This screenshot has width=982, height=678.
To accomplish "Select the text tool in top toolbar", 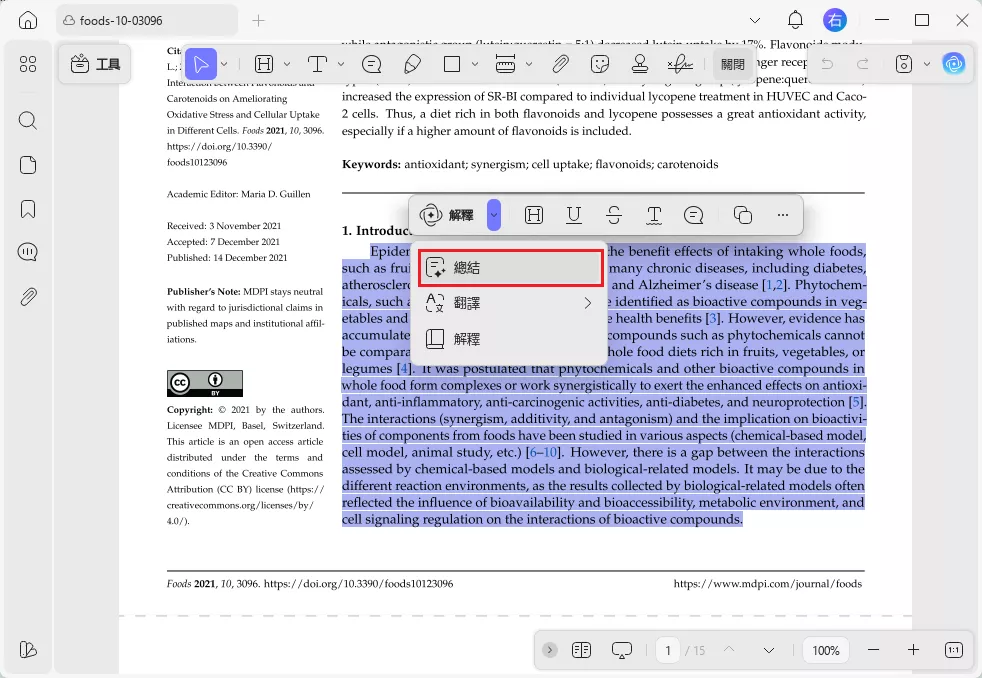I will pos(318,64).
